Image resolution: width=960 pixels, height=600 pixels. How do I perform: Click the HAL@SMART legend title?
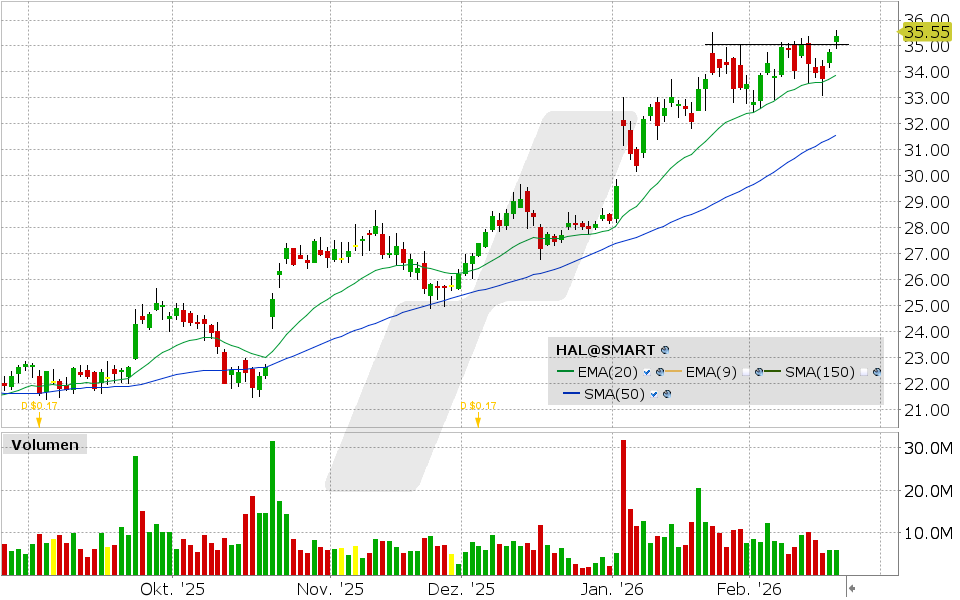tap(606, 350)
